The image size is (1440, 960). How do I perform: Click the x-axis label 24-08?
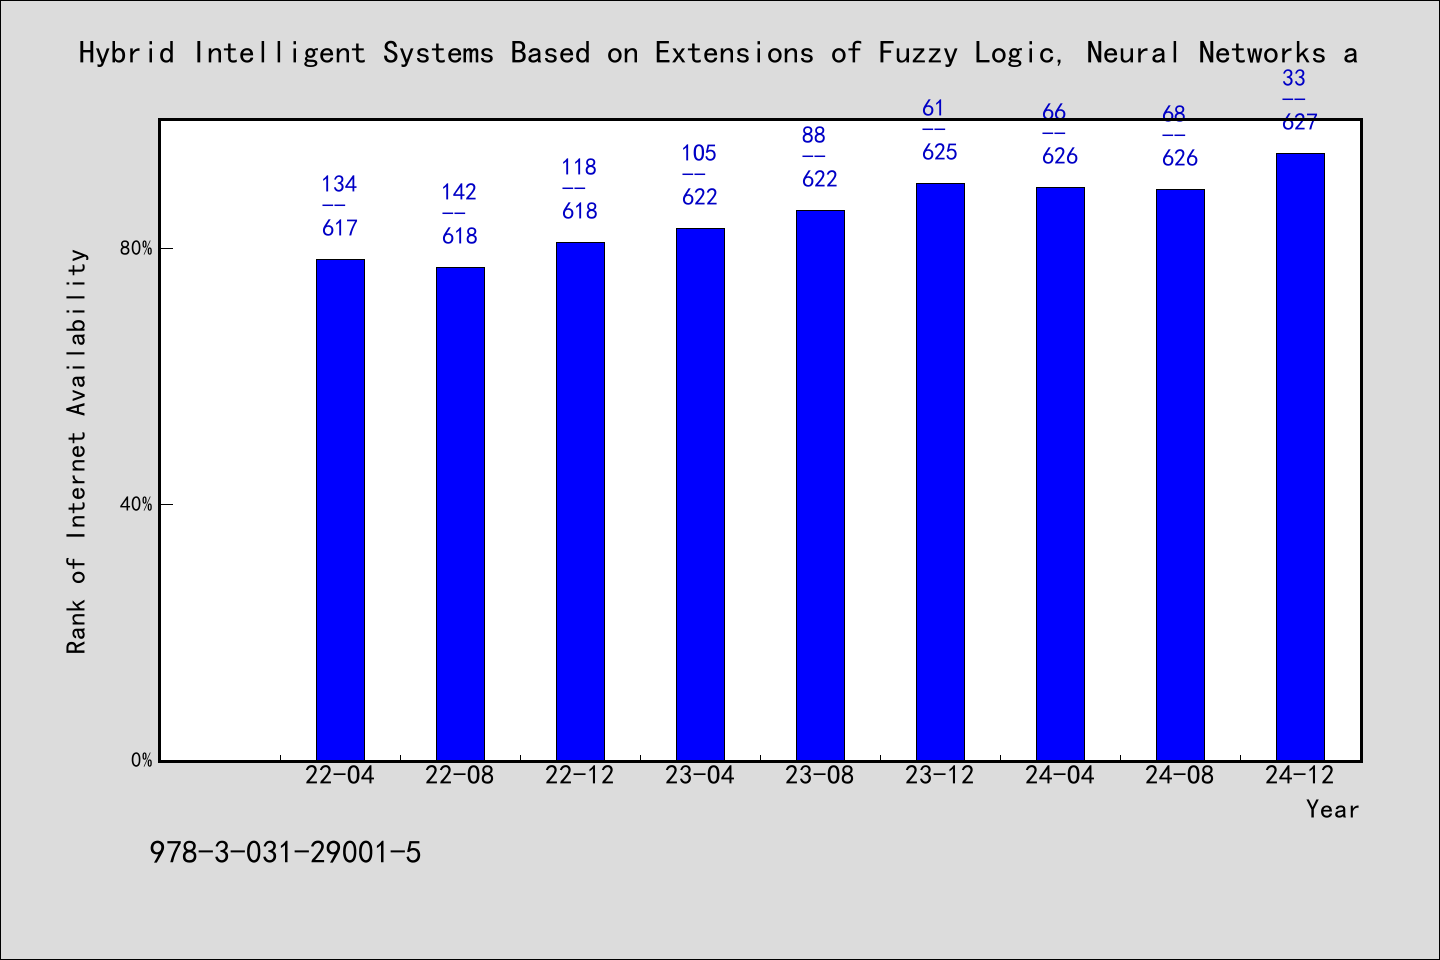1180,776
